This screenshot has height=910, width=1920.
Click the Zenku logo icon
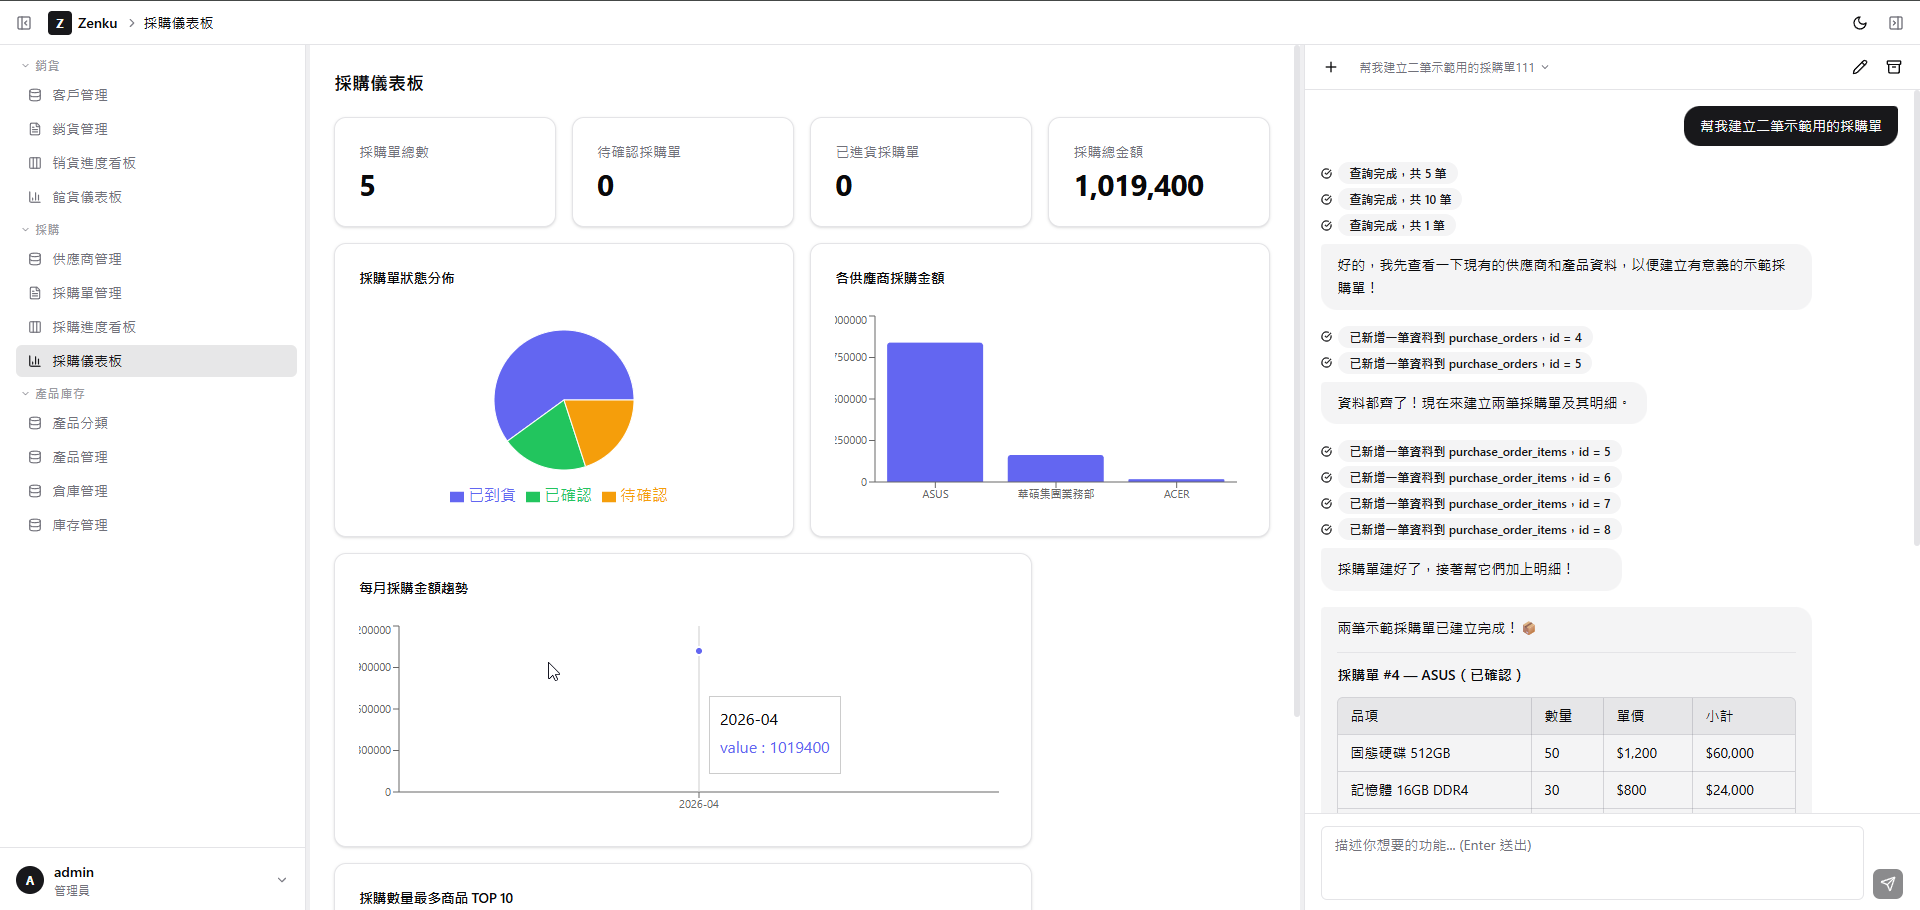(x=60, y=23)
